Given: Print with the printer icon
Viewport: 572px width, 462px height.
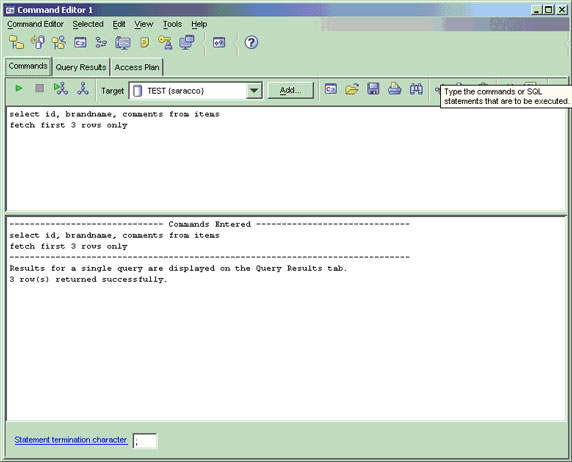Looking at the screenshot, I should [394, 89].
